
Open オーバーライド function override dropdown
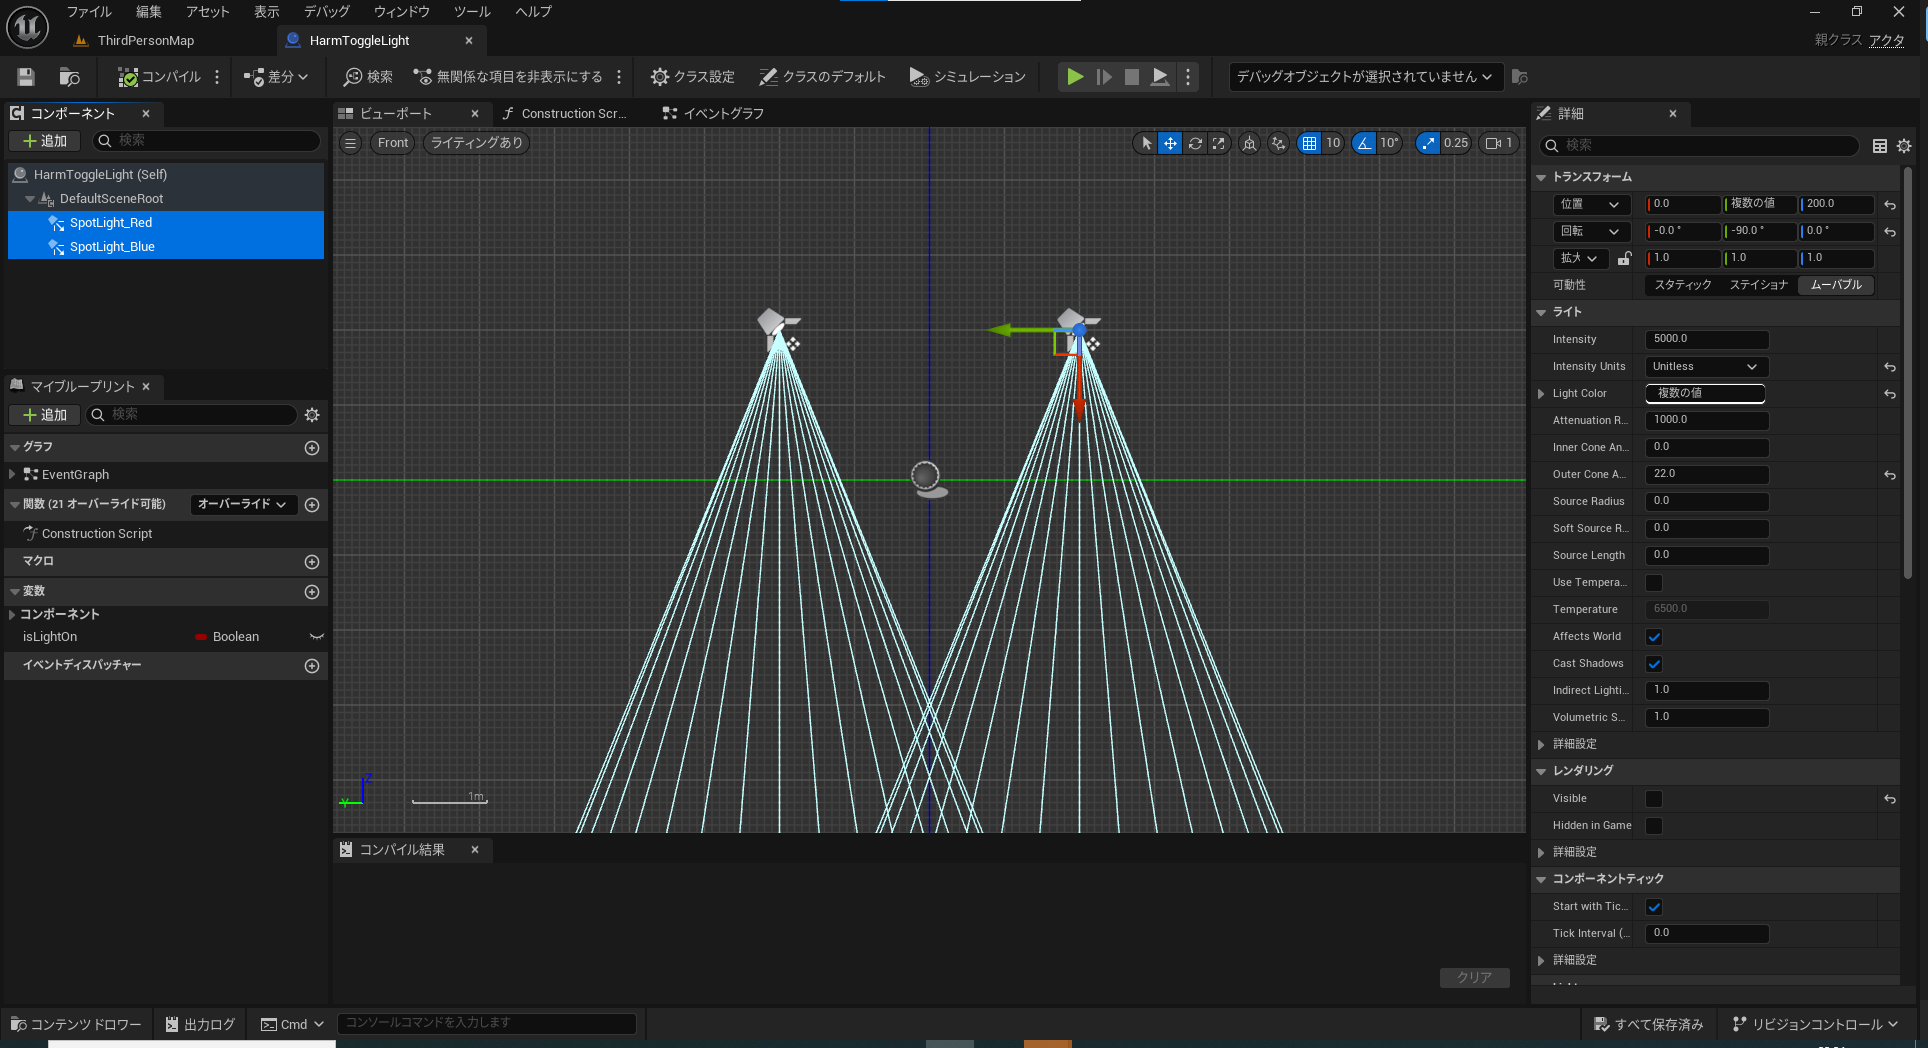click(242, 505)
